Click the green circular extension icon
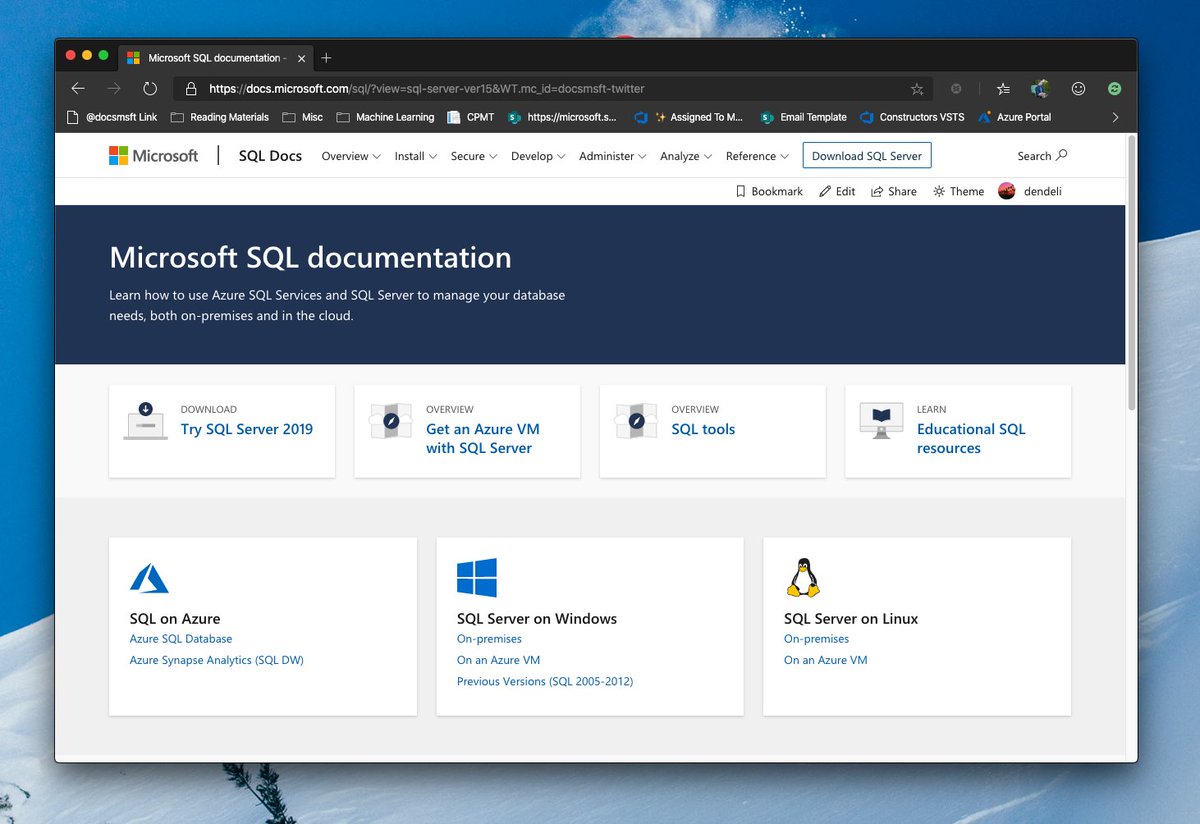Viewport: 1200px width, 824px height. pos(1114,88)
